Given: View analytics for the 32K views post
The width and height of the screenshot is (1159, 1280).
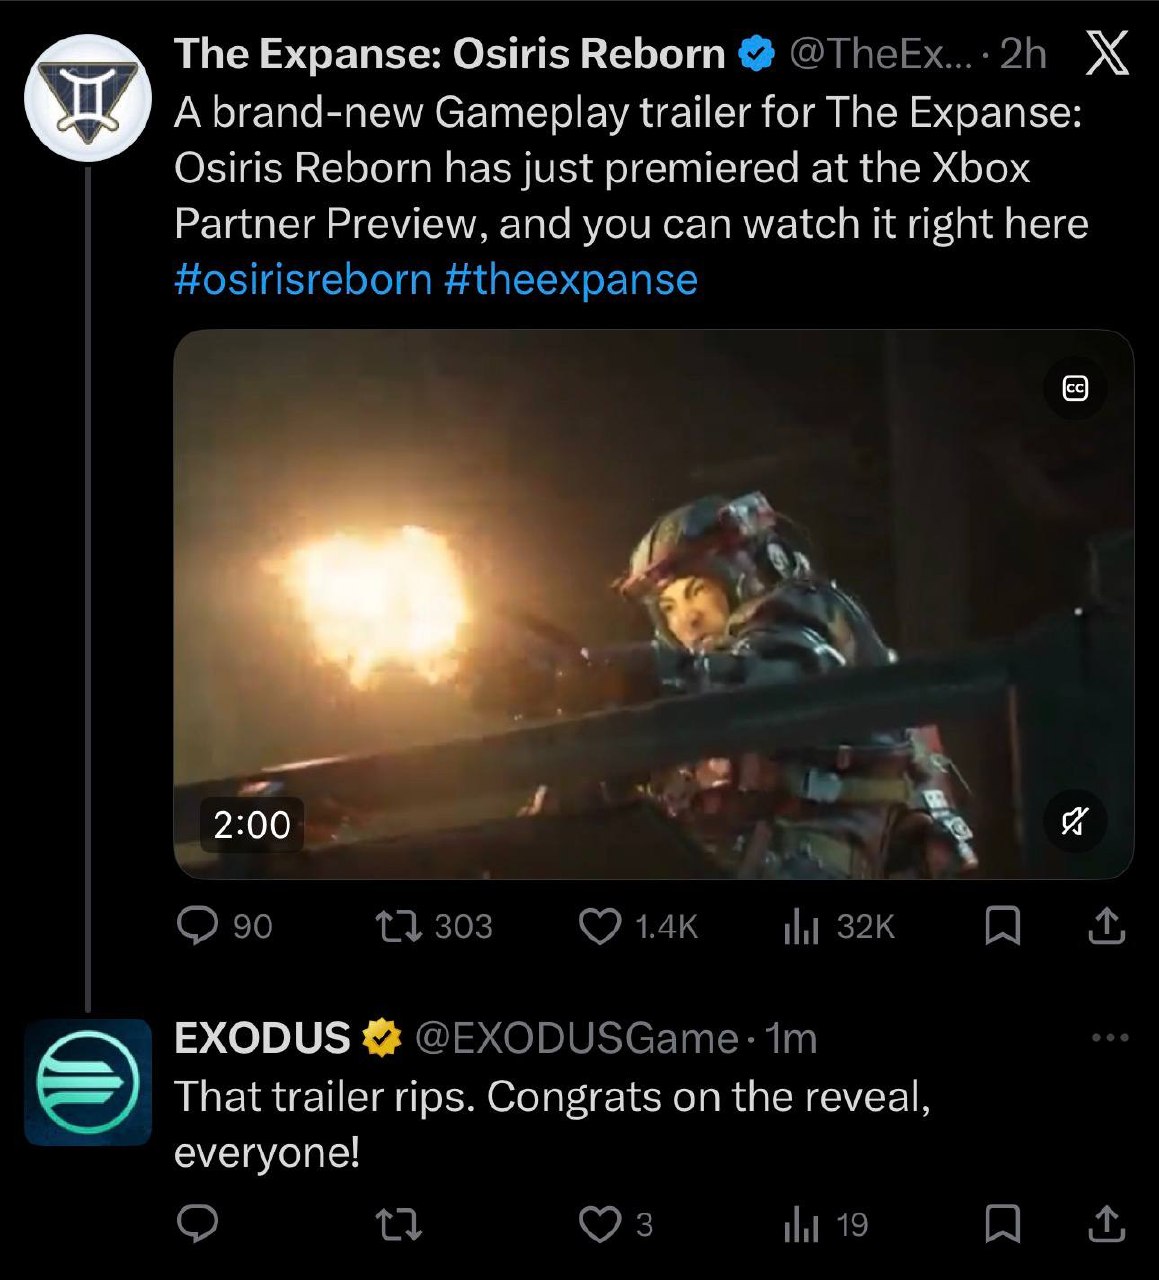Looking at the screenshot, I should tap(801, 926).
